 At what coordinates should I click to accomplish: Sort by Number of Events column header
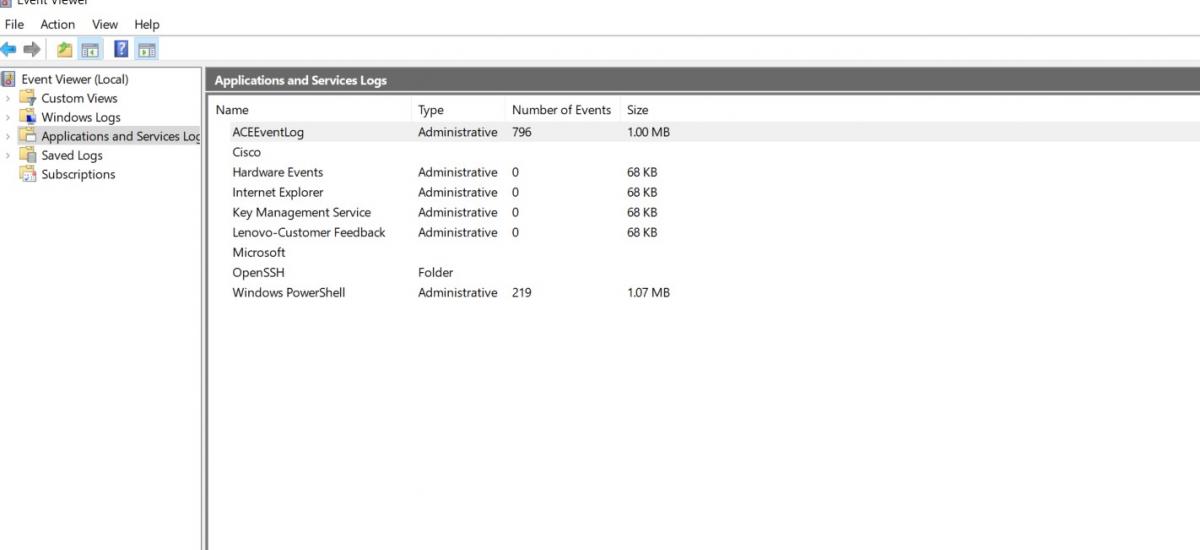(561, 110)
